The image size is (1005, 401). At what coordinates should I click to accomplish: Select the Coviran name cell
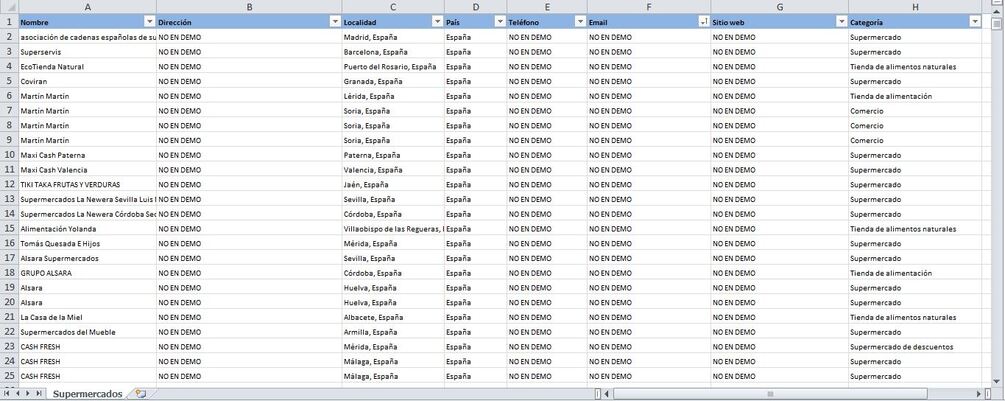pyautogui.click(x=87, y=81)
